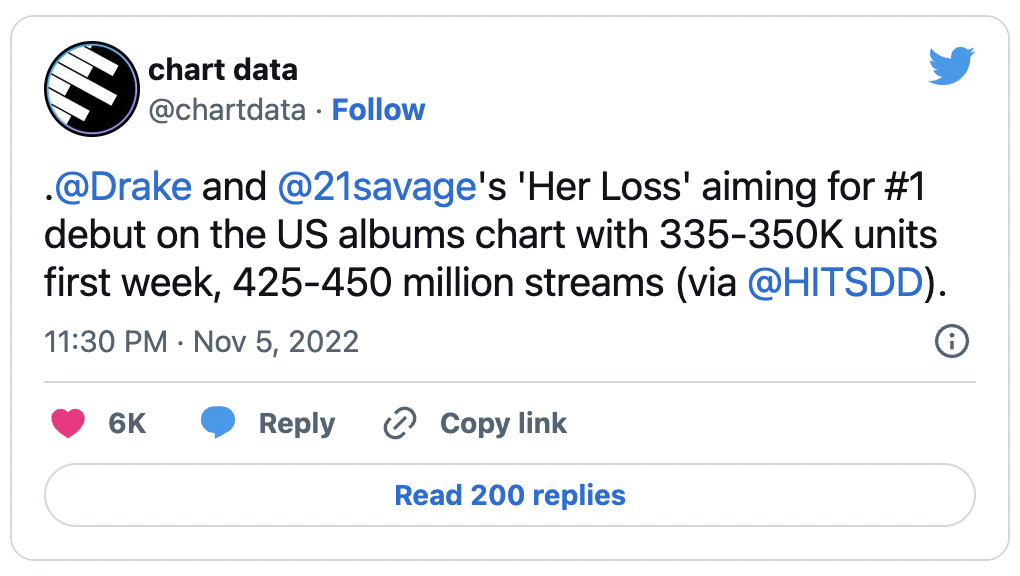
Task: Like the tweet with heart icon
Action: (68, 423)
